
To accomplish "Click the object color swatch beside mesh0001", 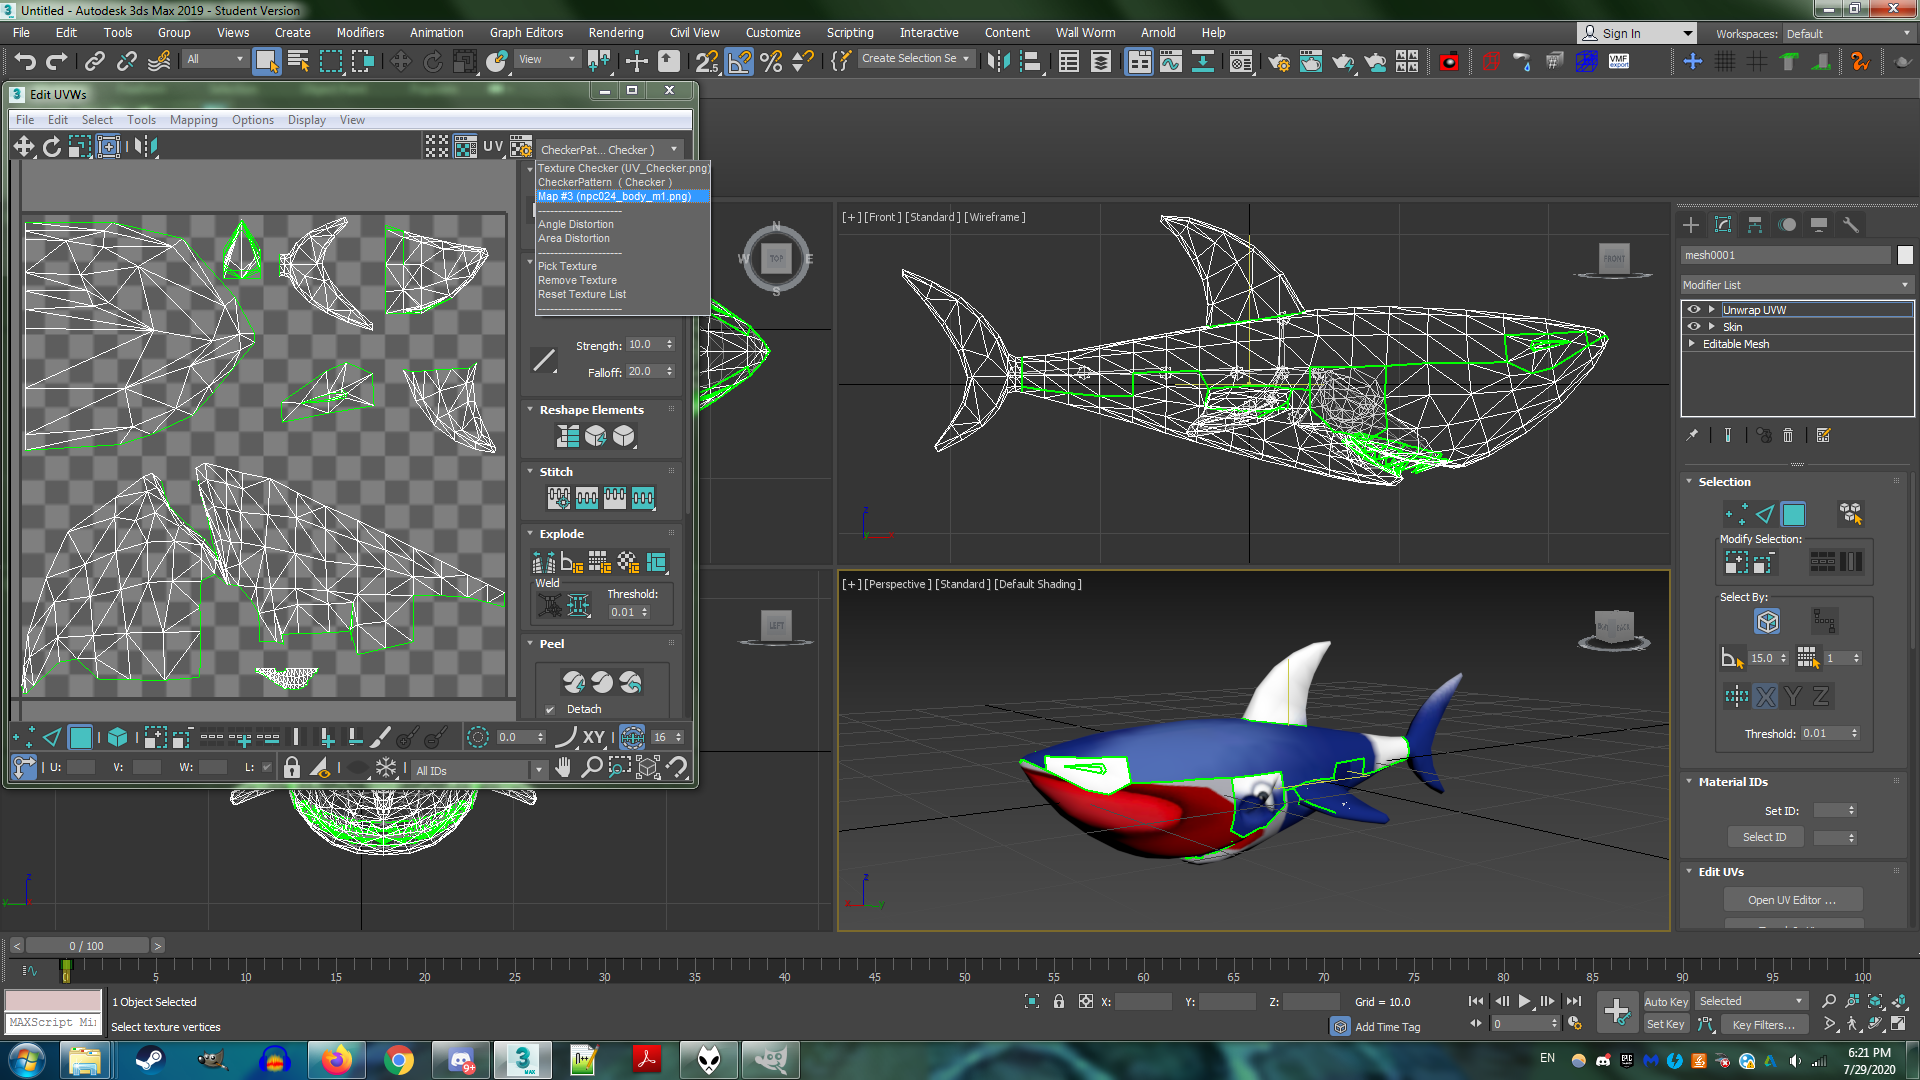I will [1905, 256].
